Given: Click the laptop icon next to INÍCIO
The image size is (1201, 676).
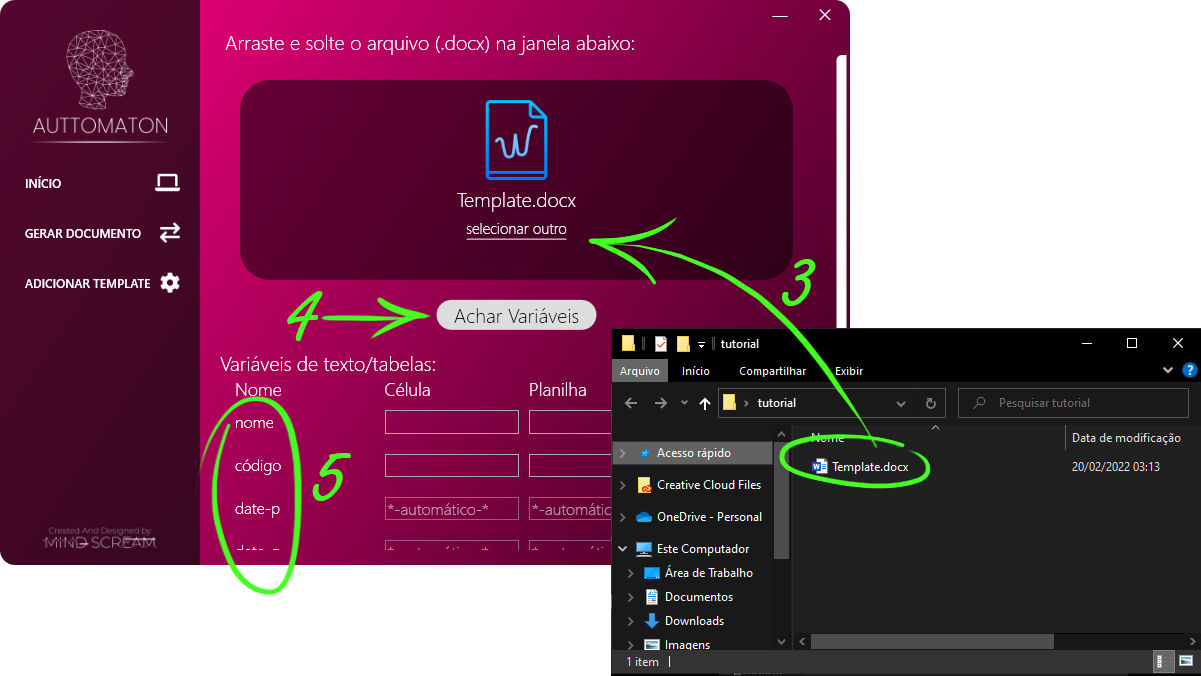Looking at the screenshot, I should [x=168, y=183].
